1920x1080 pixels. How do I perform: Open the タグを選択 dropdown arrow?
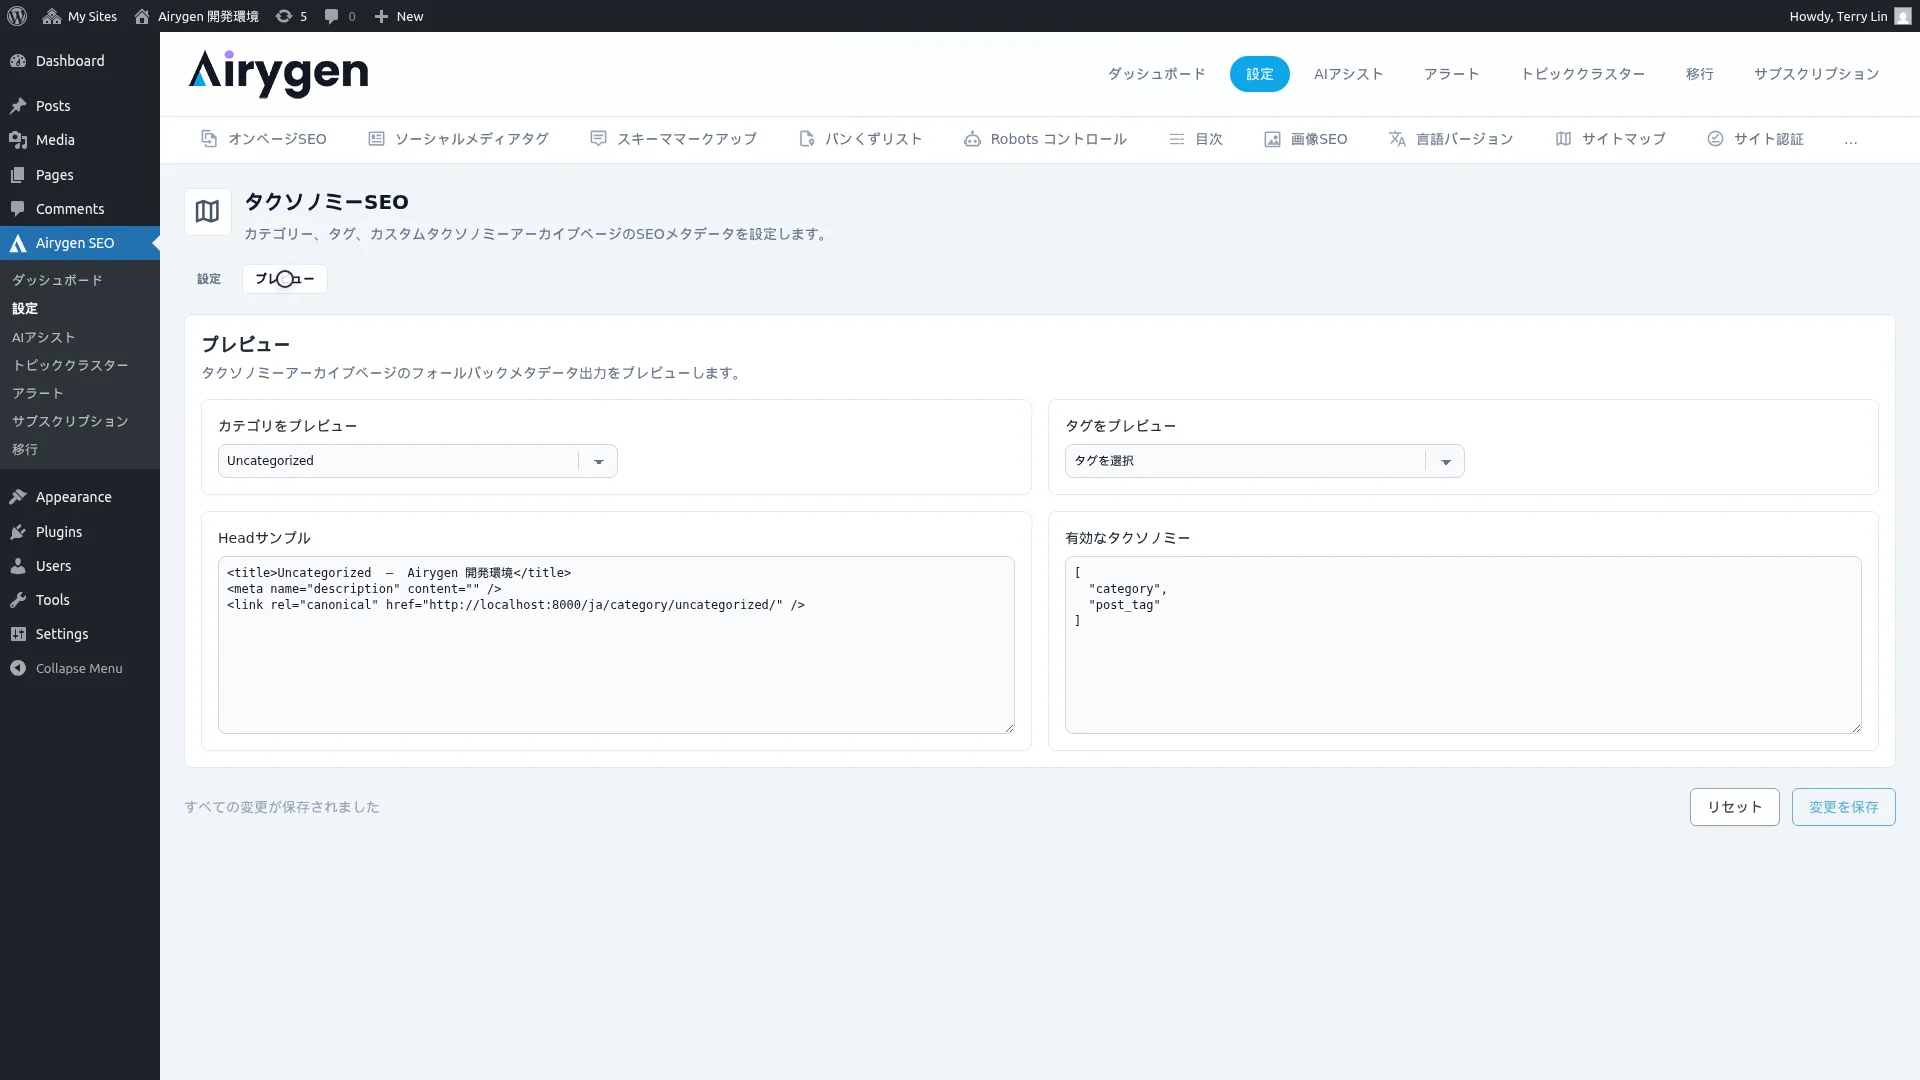click(1446, 461)
